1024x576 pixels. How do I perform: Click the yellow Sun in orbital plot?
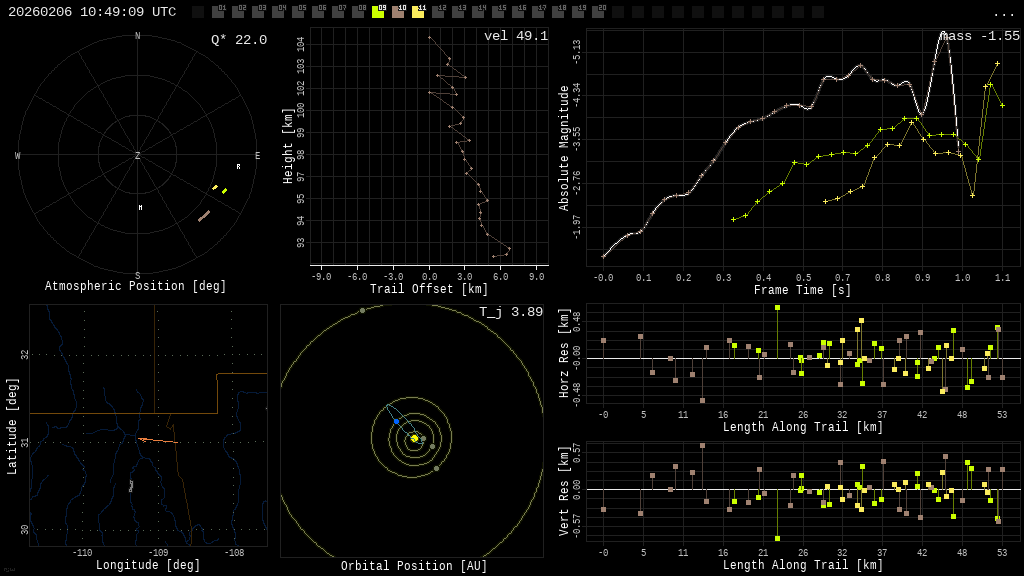pyautogui.click(x=414, y=438)
